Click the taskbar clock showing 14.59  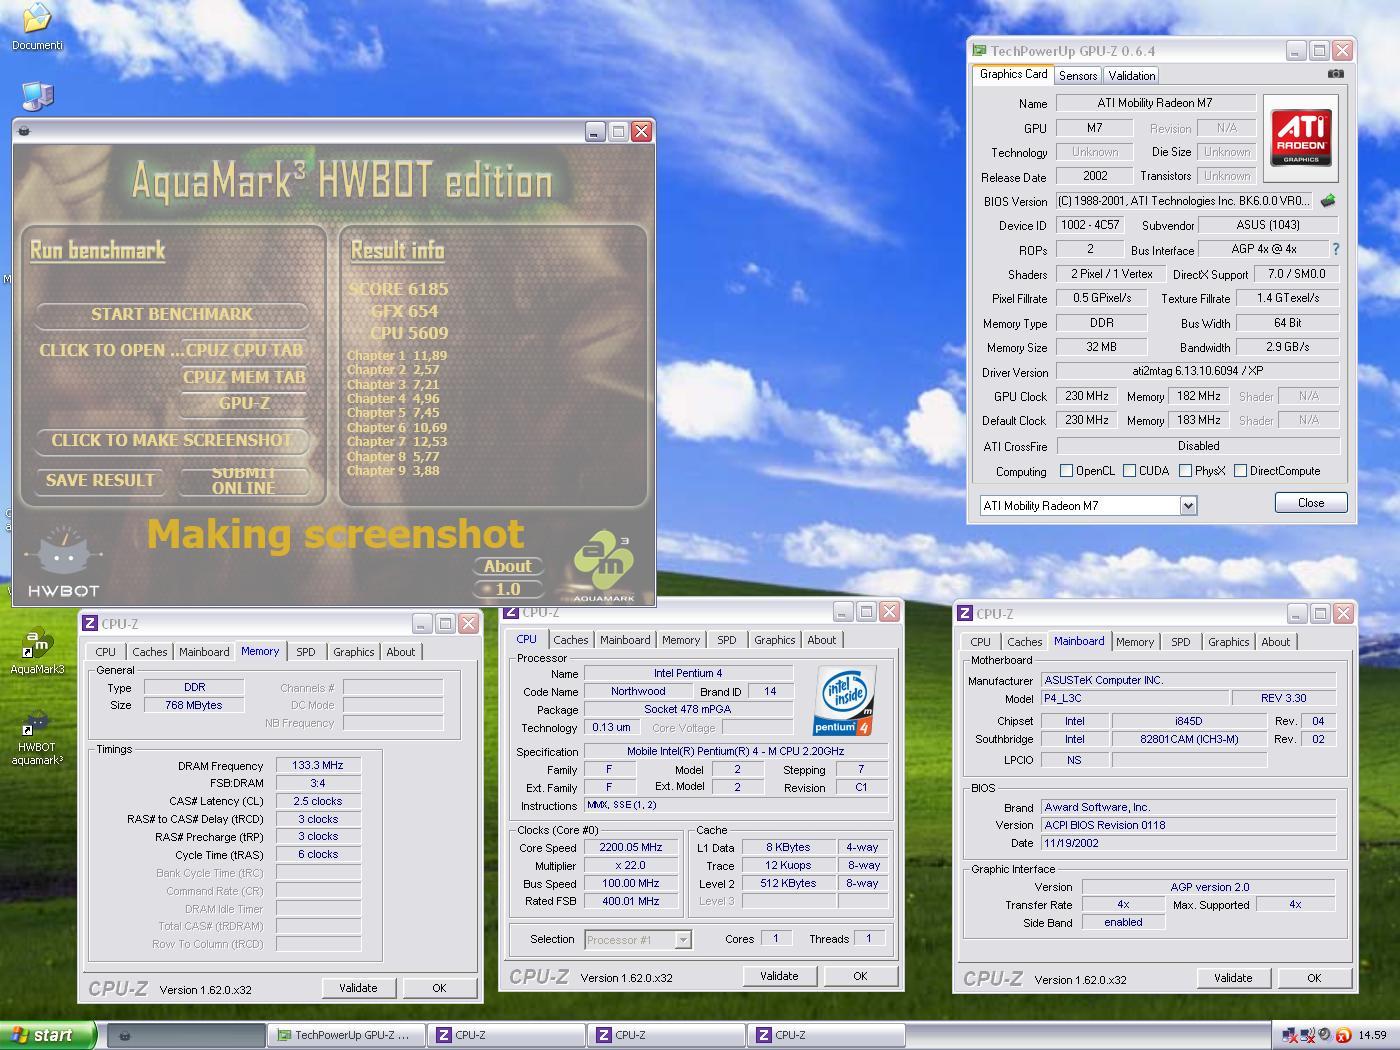pyautogui.click(x=1372, y=1035)
